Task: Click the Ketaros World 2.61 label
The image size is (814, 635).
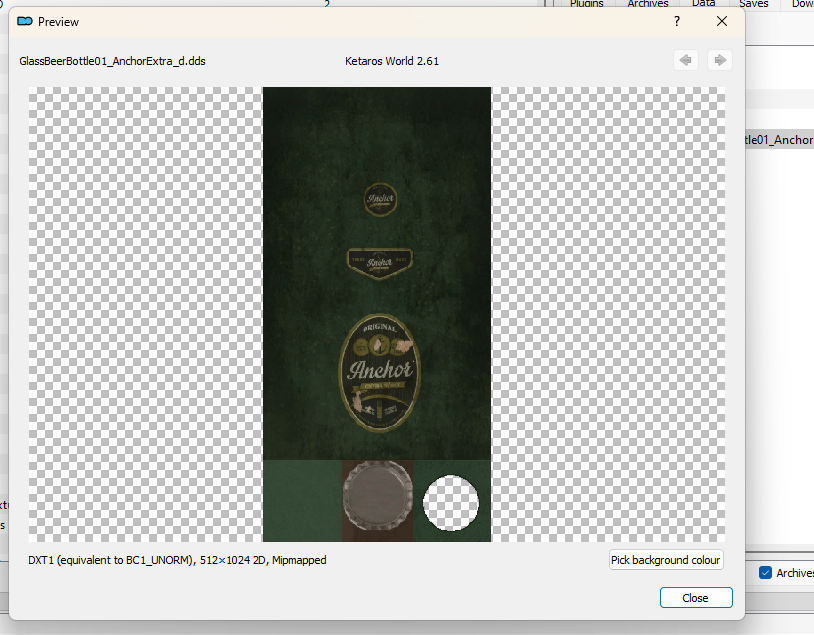Action: 392,61
